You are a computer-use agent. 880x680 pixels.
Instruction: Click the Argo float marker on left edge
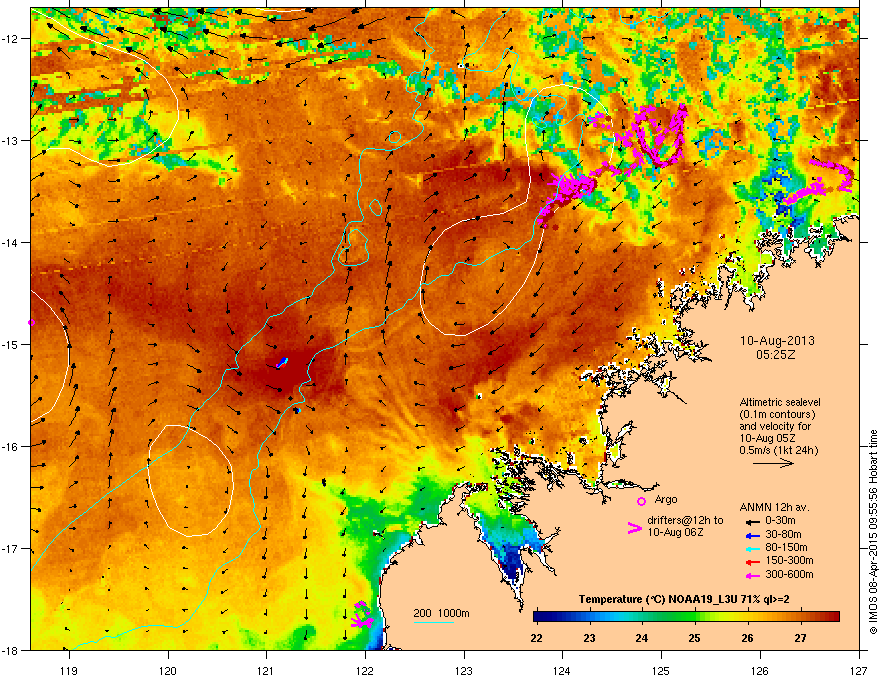(31, 323)
